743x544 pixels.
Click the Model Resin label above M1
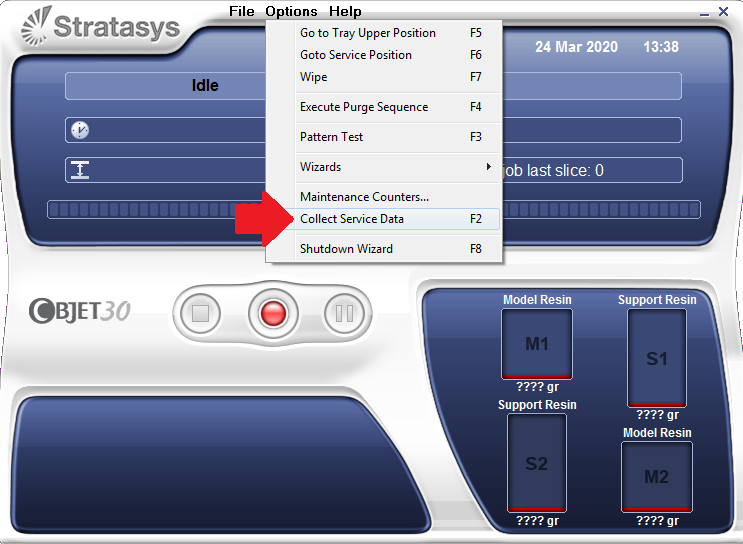pyautogui.click(x=537, y=300)
